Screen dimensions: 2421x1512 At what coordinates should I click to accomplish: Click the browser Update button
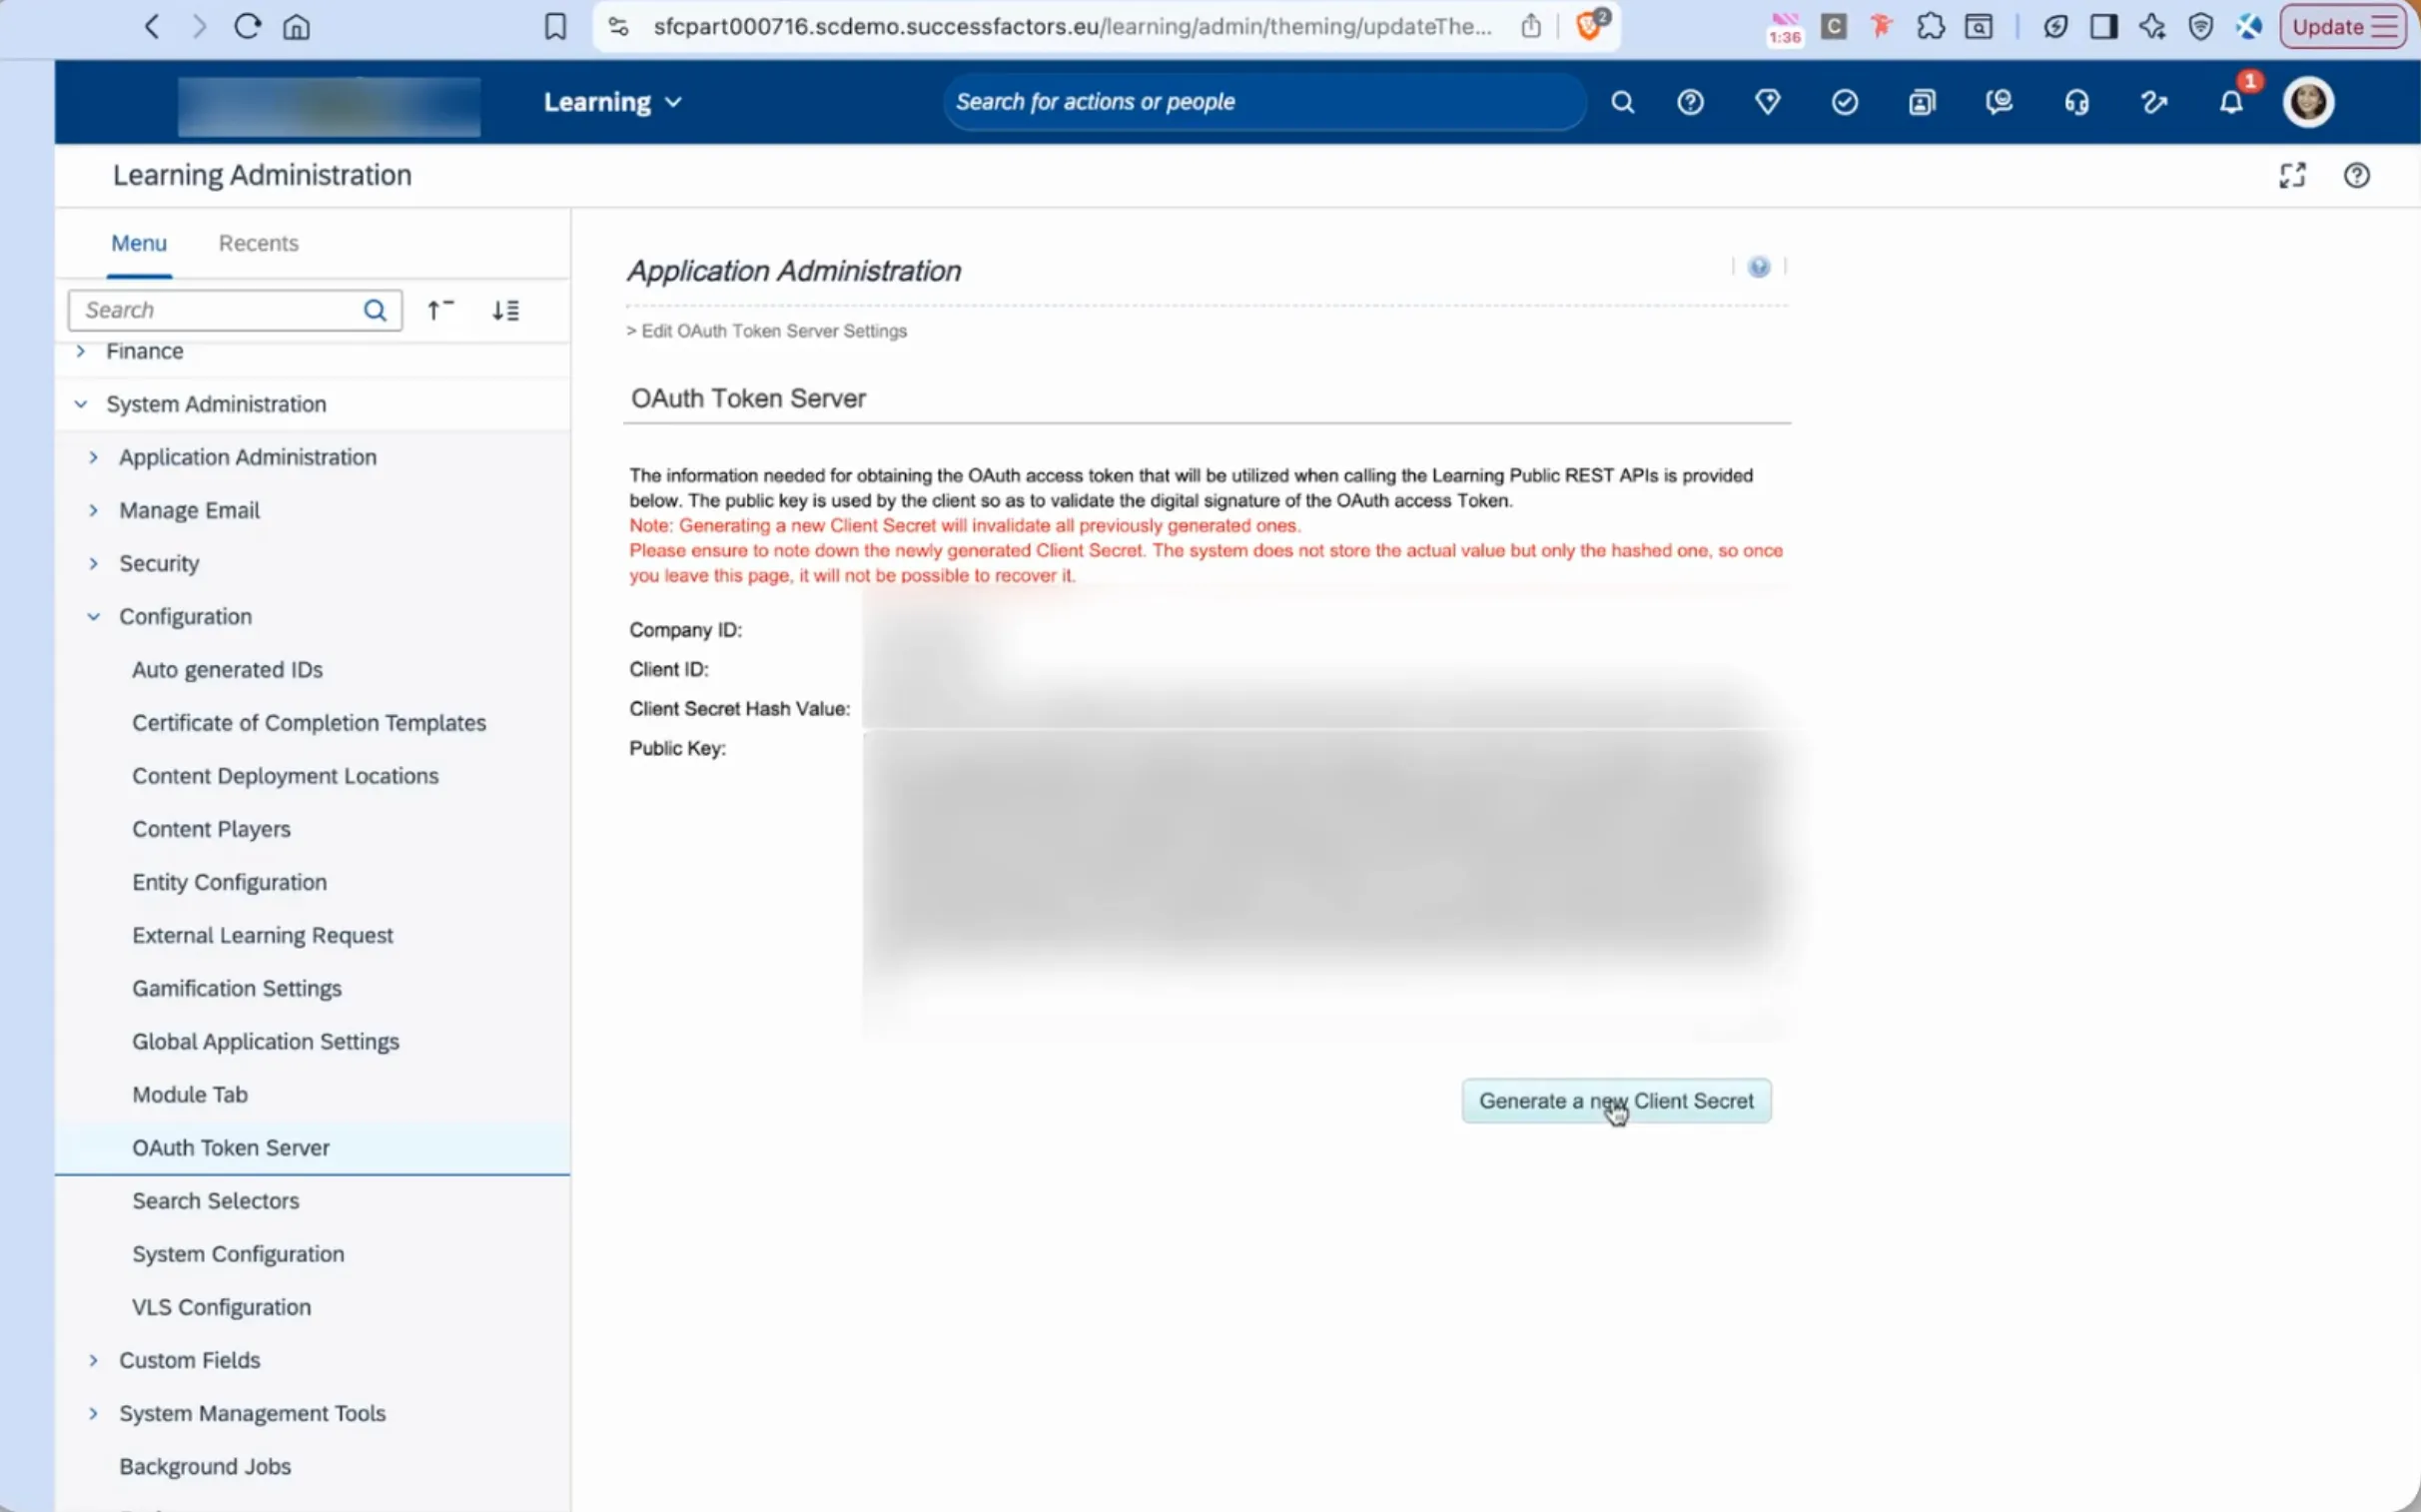(x=2342, y=27)
